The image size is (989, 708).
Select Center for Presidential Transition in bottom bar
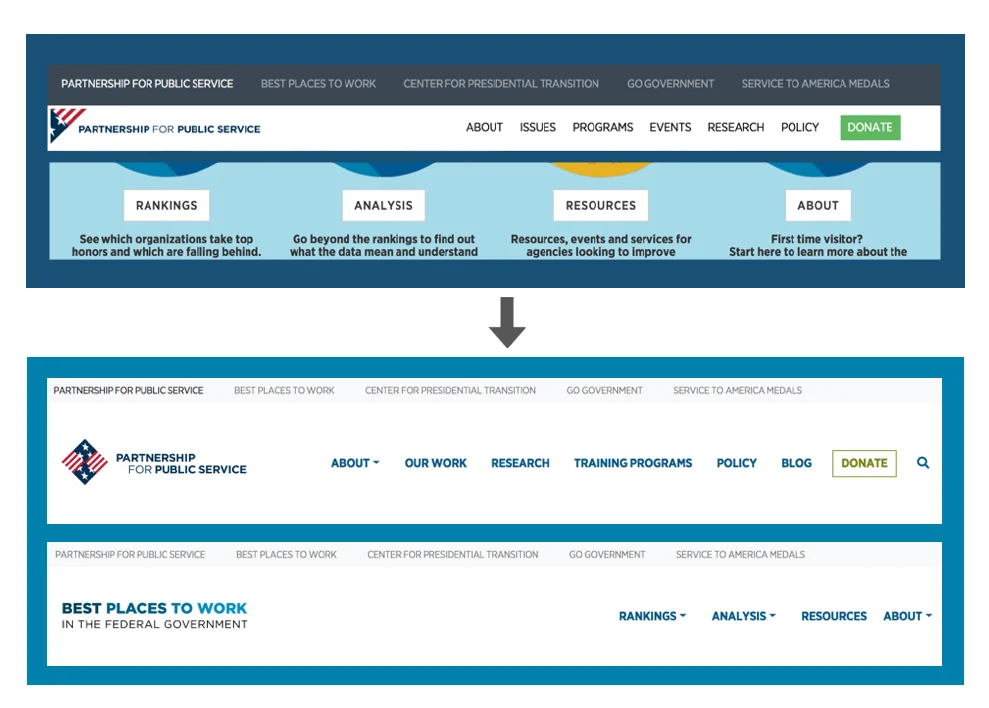[452, 555]
